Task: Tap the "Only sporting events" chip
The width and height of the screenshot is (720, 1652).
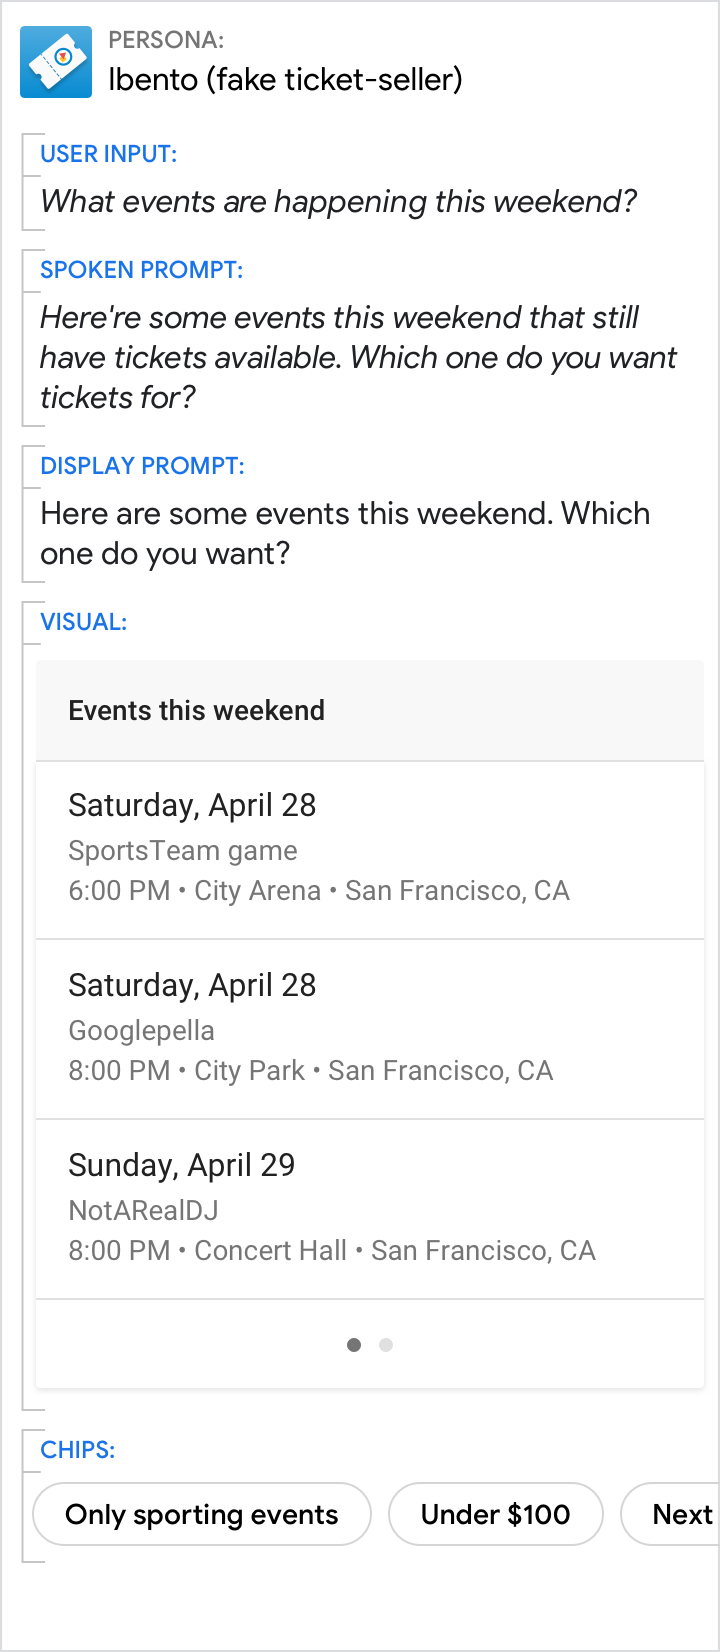Action: tap(202, 1514)
